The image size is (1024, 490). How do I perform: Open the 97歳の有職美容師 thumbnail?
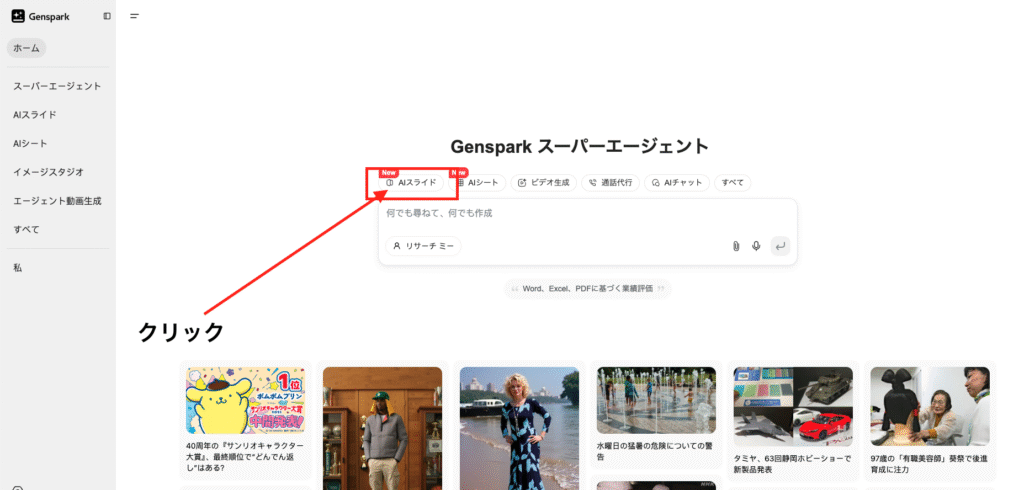(930, 406)
